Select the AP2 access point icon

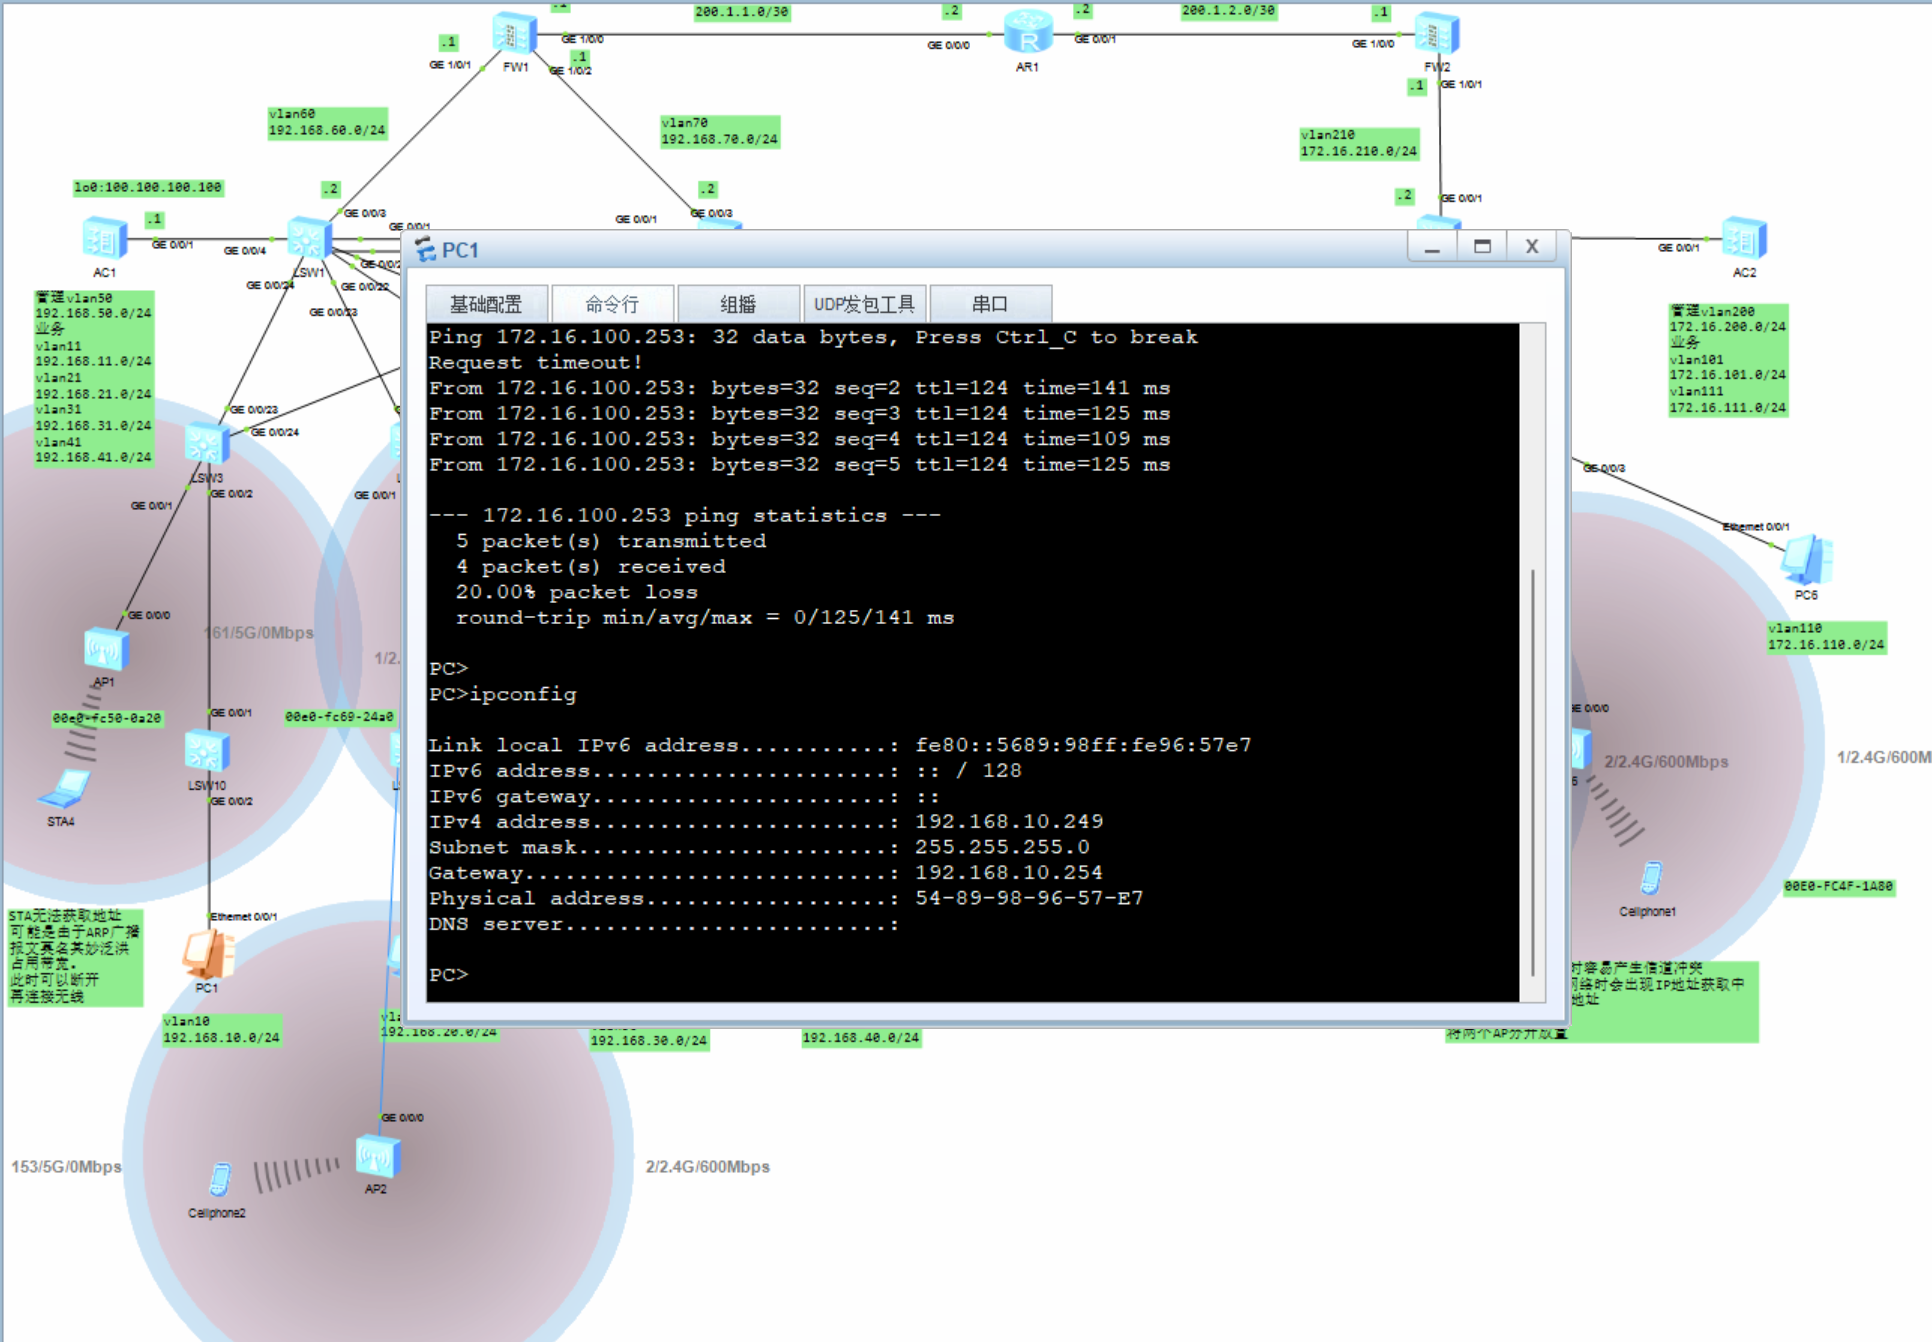[x=377, y=1157]
